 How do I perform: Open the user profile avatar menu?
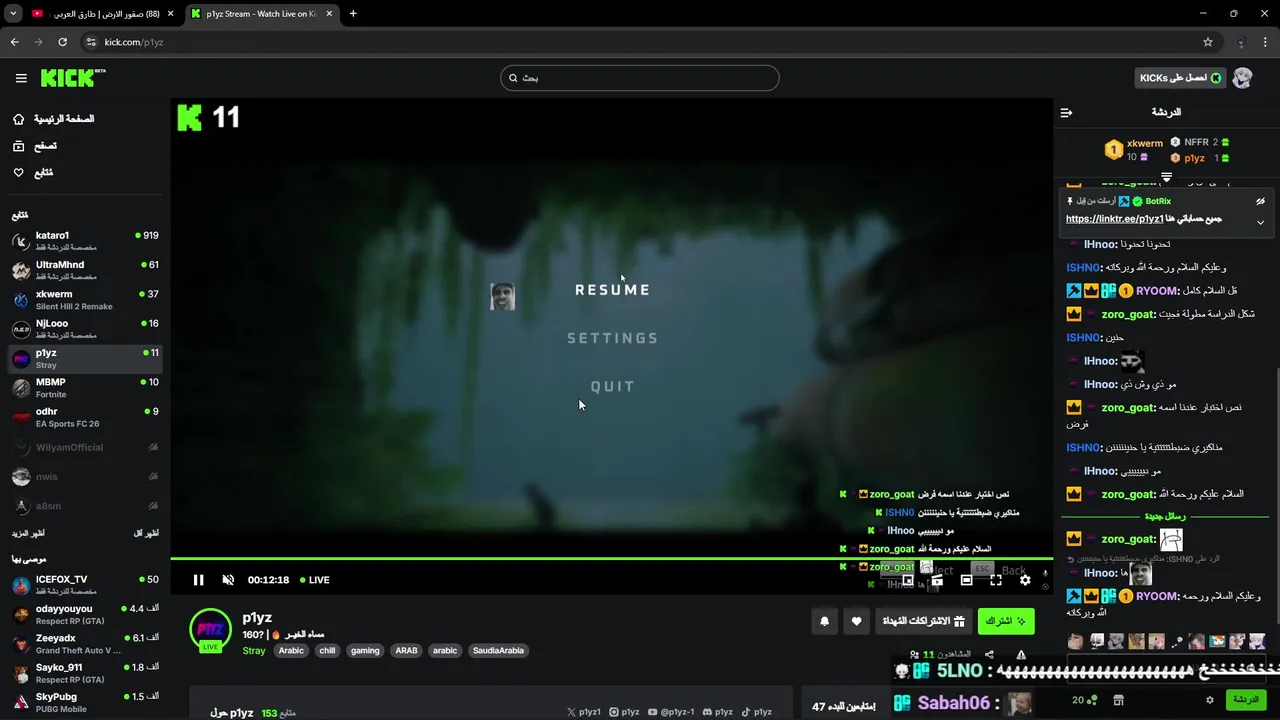tap(1242, 78)
